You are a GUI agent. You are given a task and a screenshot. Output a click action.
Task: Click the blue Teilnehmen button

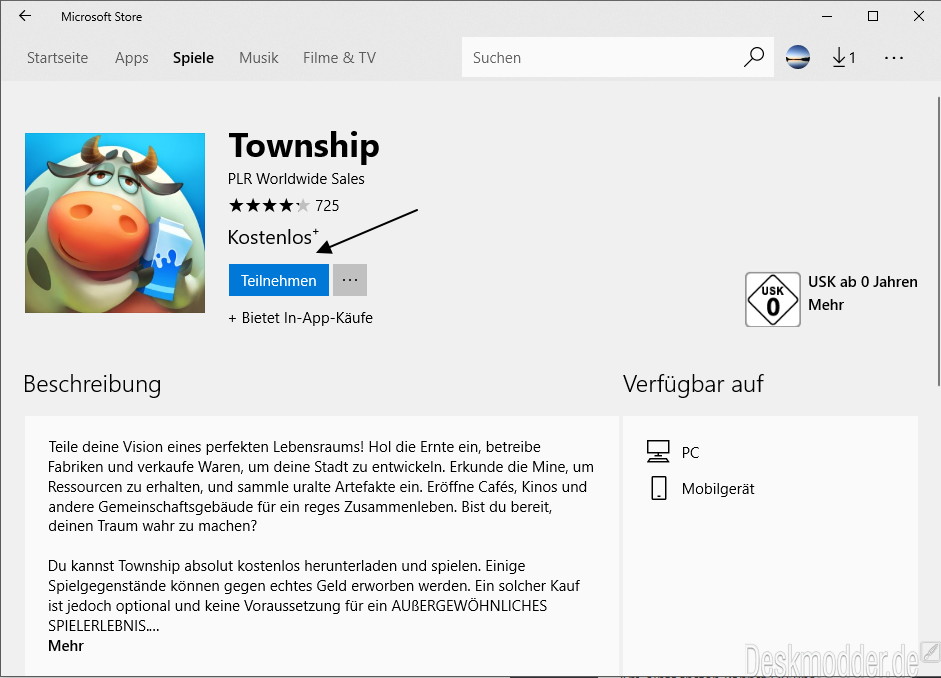click(278, 280)
